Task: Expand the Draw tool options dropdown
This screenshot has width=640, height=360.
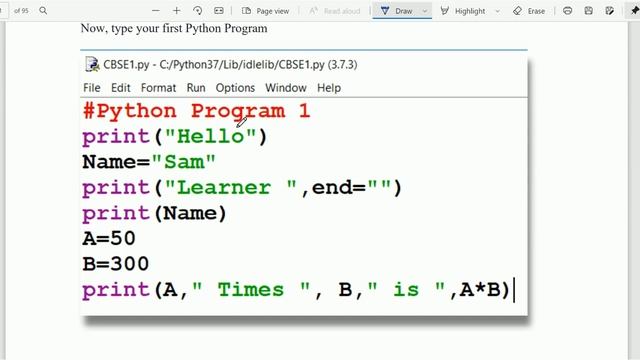Action: 424,11
